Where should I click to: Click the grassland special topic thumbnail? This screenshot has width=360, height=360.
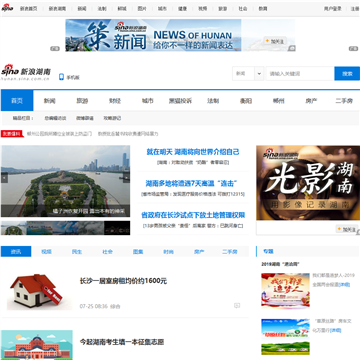[285, 337]
